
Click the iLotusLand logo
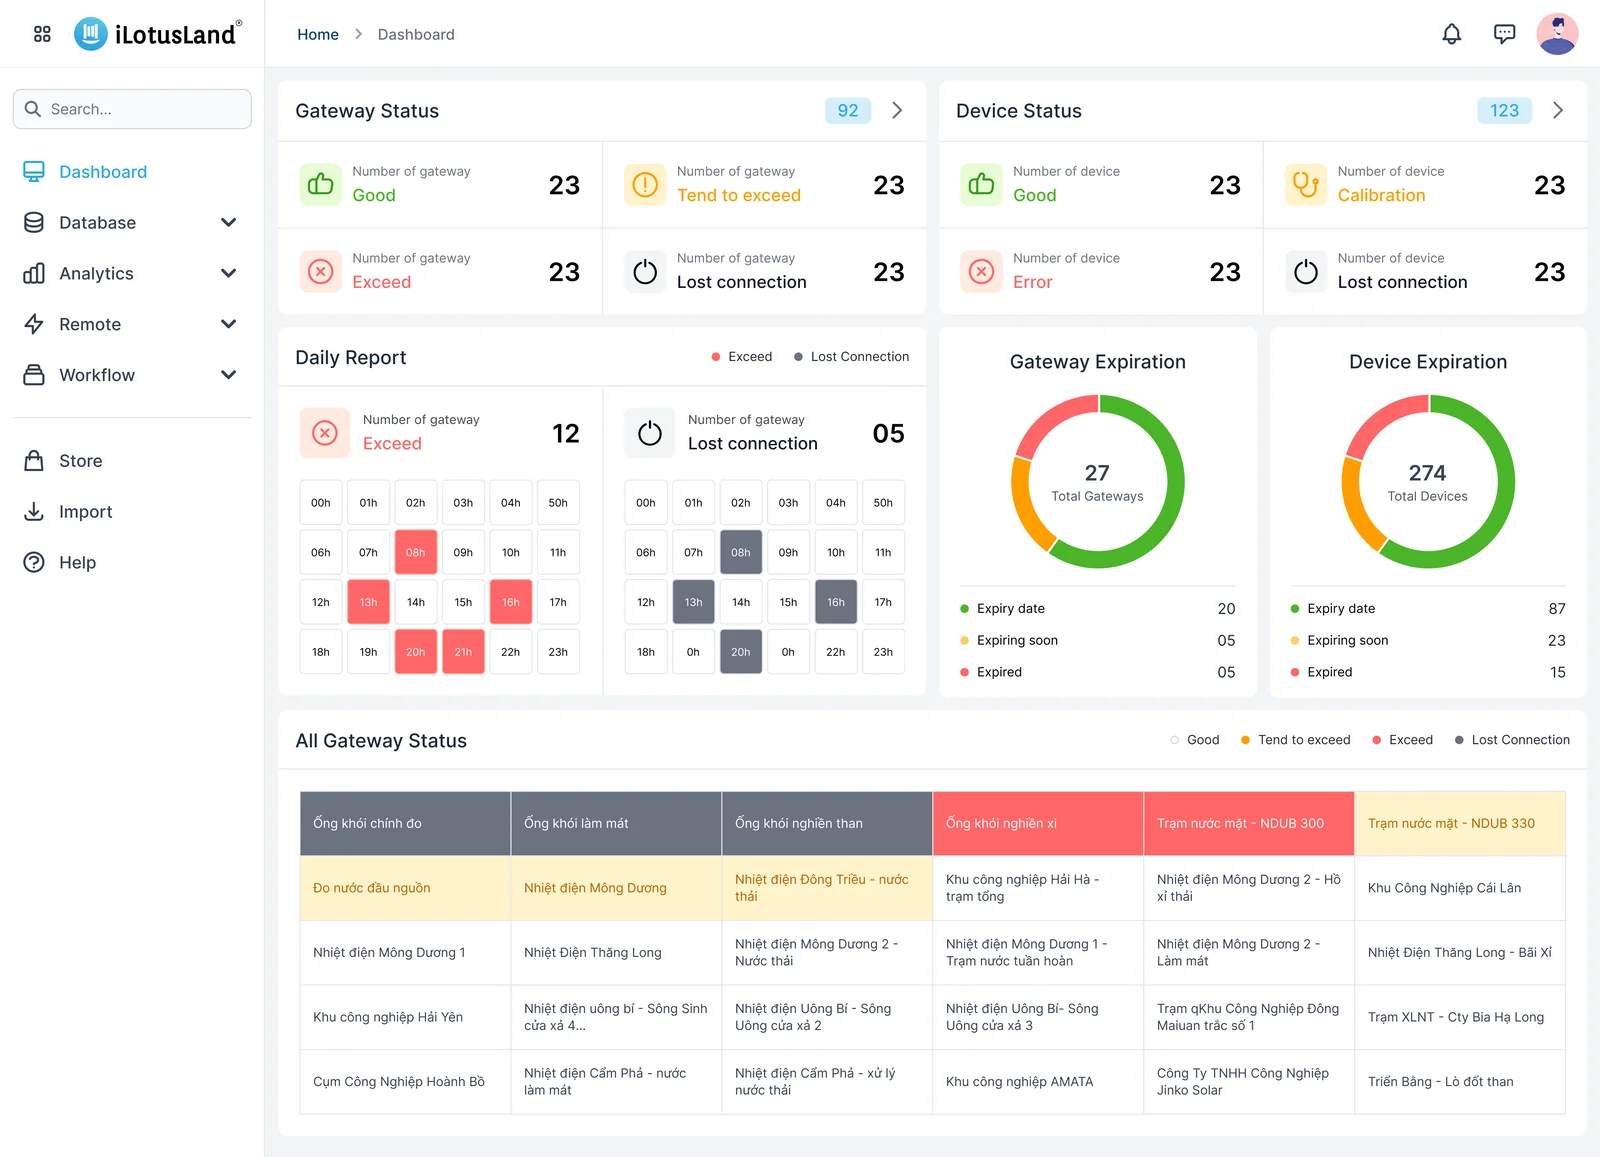[x=158, y=34]
